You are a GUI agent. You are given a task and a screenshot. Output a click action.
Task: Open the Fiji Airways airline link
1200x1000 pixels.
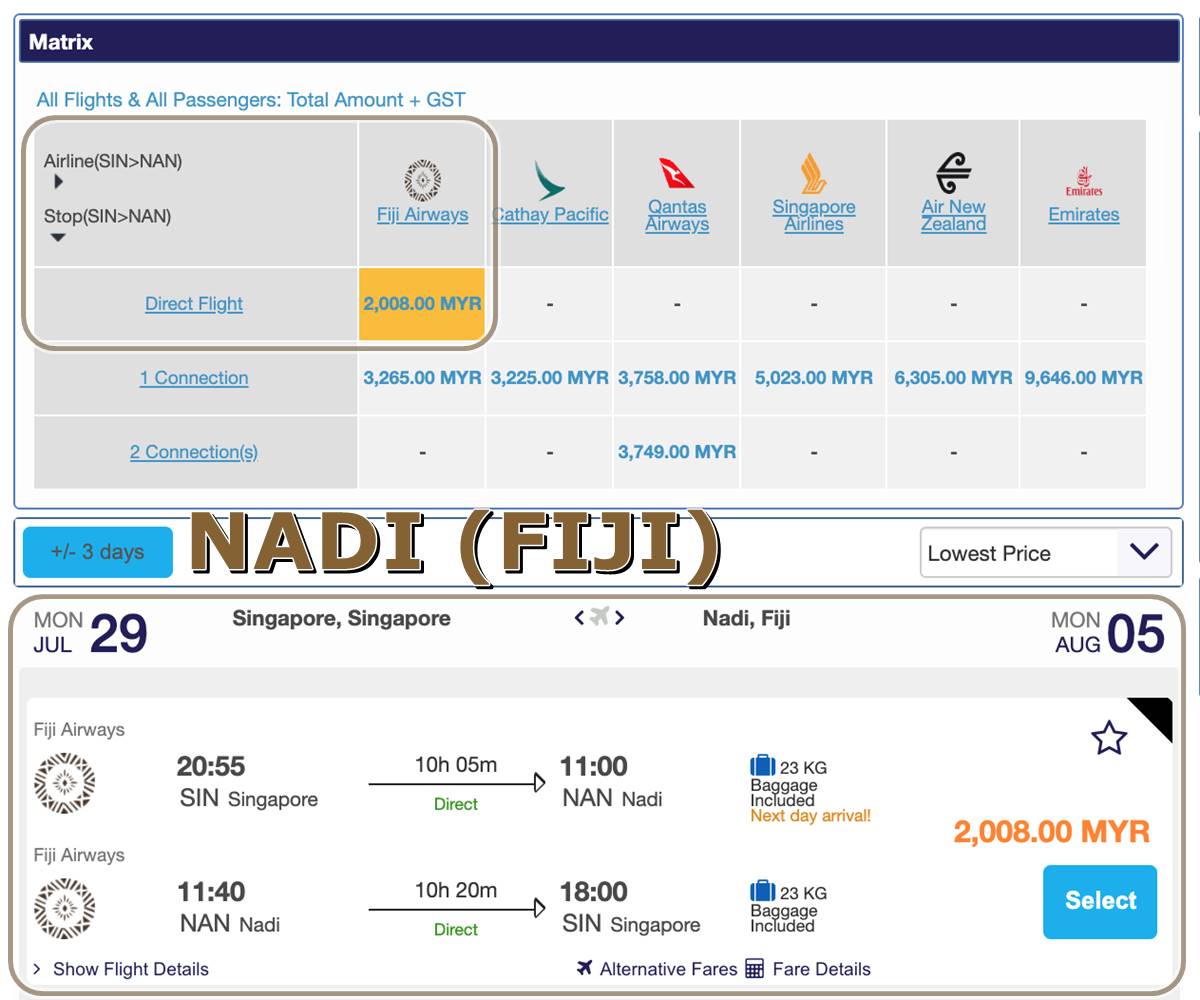[422, 214]
